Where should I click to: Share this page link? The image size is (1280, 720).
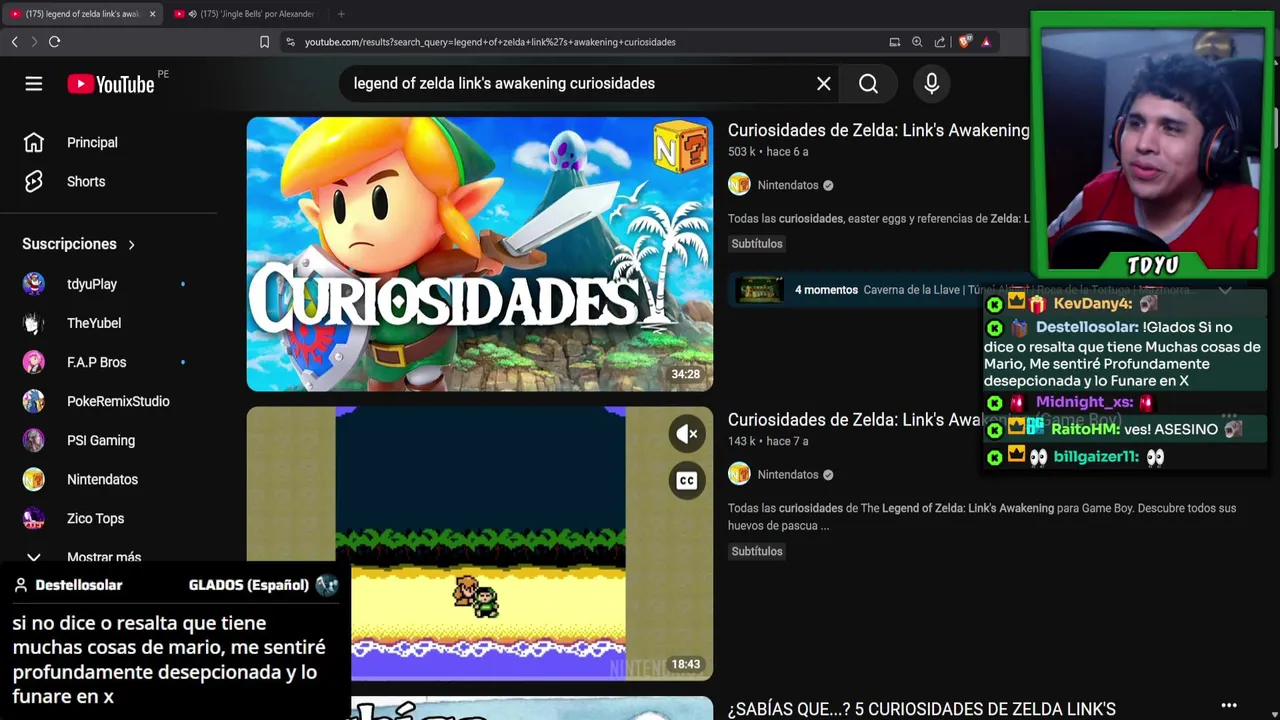tap(940, 42)
